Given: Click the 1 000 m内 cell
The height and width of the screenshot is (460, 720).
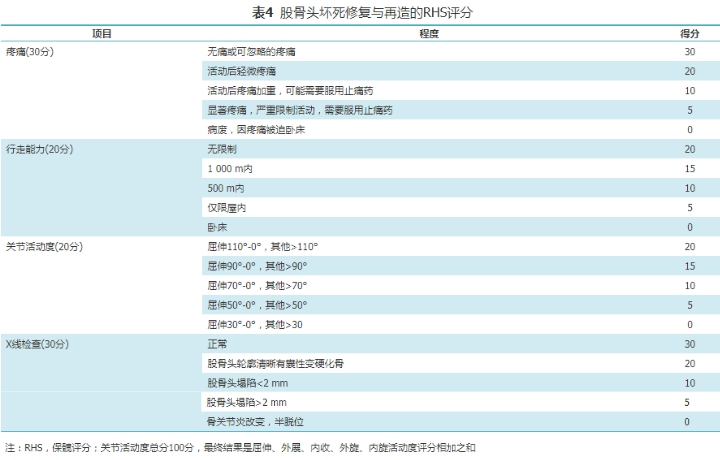Looking at the screenshot, I should pyautogui.click(x=230, y=169).
